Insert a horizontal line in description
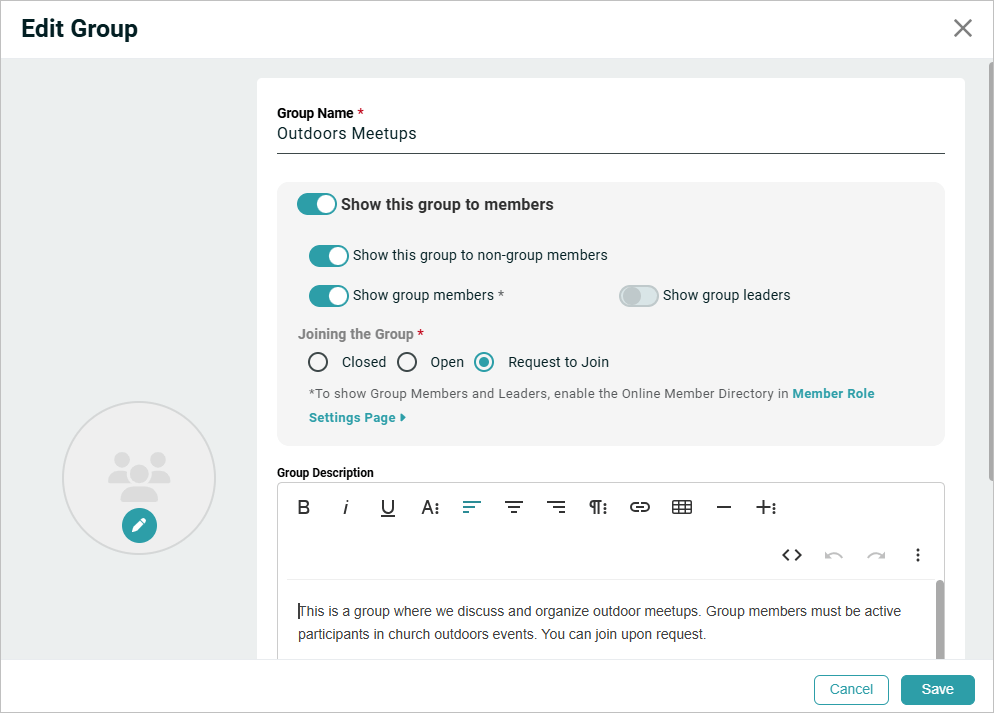 724,507
